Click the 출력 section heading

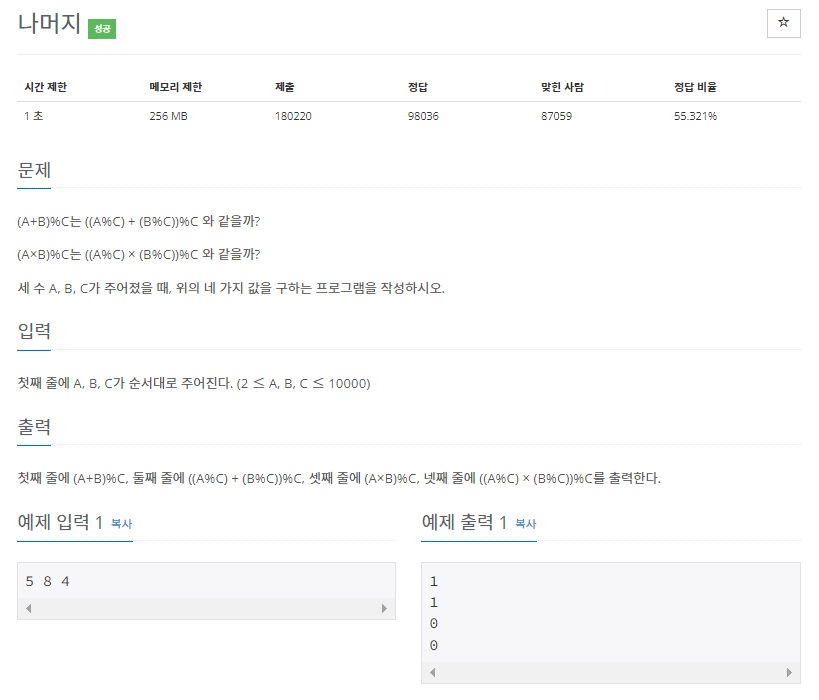pos(34,427)
